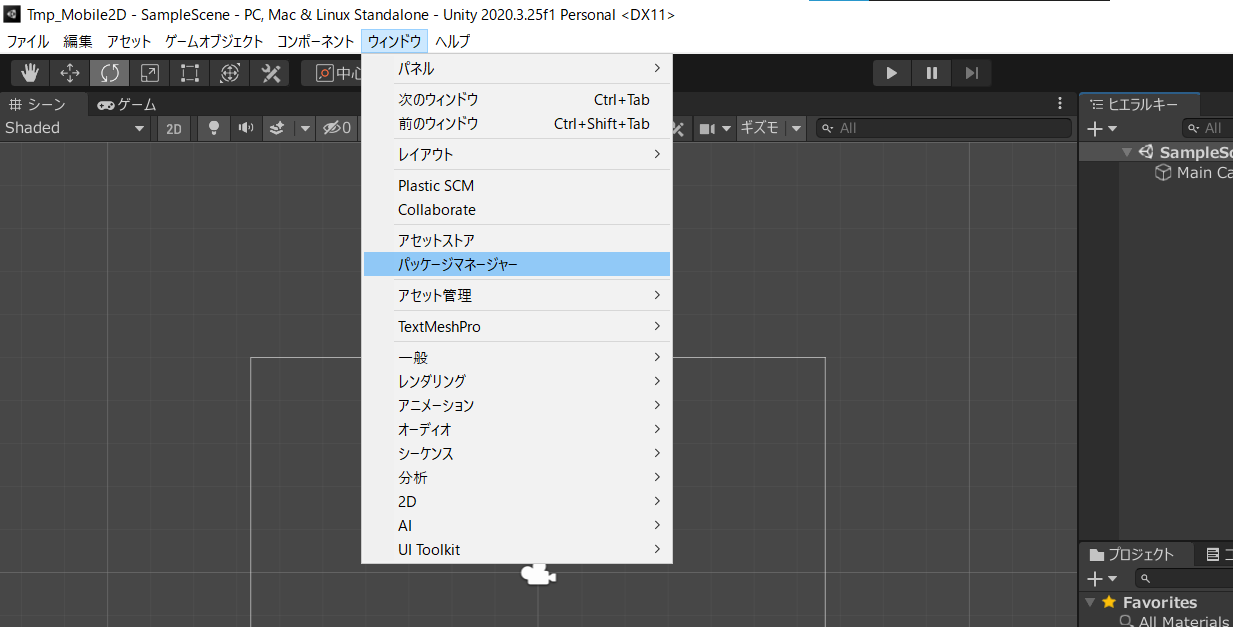The width and height of the screenshot is (1233, 627).
Task: Open Collaborate from the menu
Action: tap(517, 209)
